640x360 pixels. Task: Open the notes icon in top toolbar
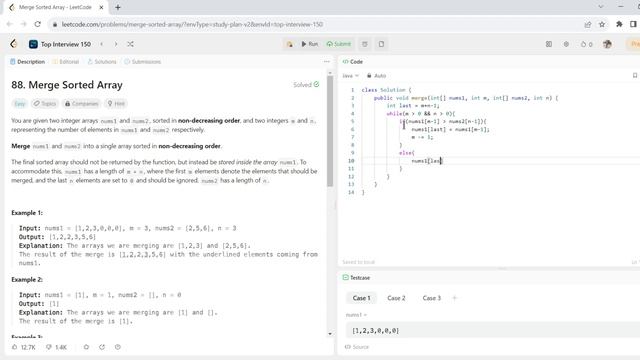click(x=381, y=44)
